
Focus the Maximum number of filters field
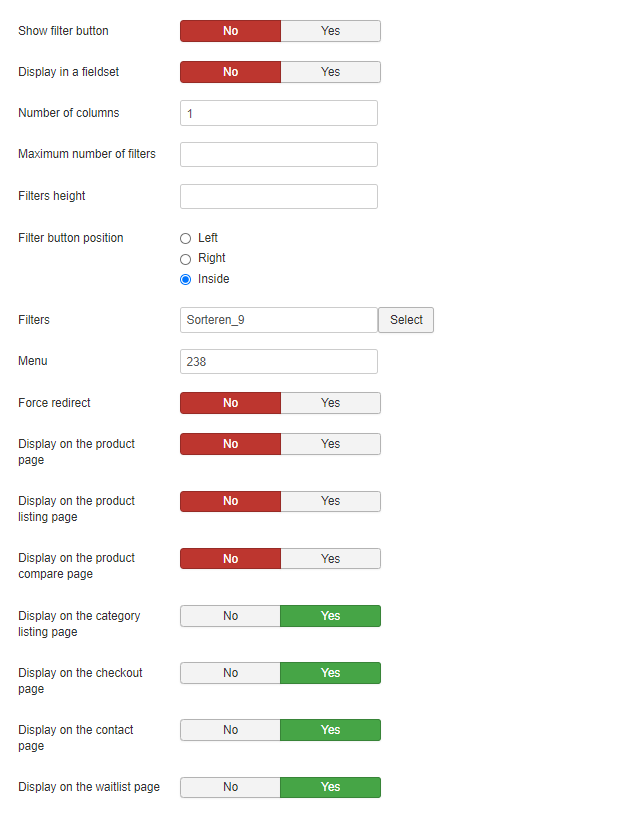279,154
